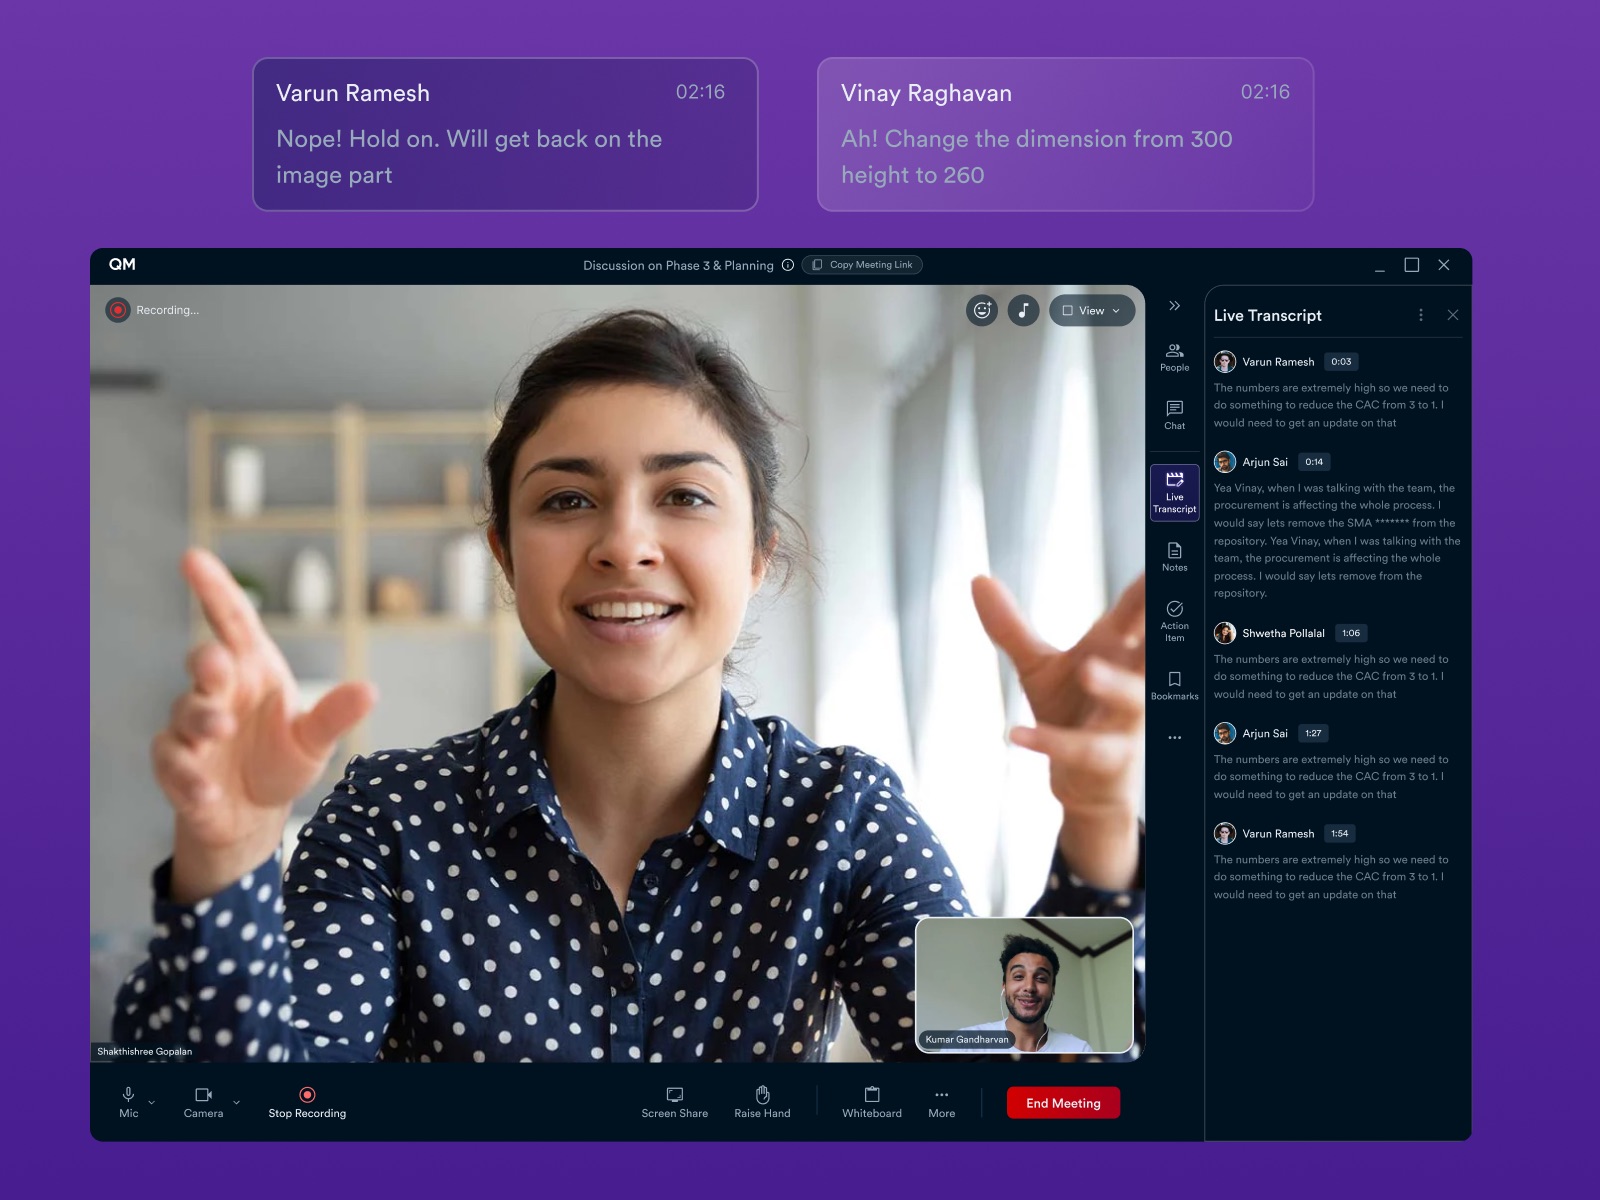The image size is (1600, 1200).
Task: Close the meeting window
Action: [1444, 265]
